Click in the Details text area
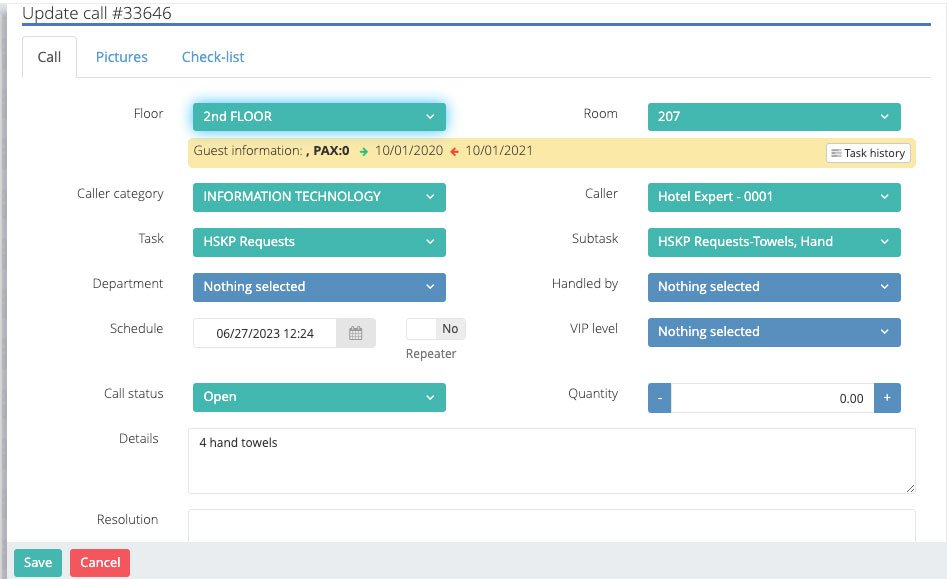The width and height of the screenshot is (947, 579). (551, 461)
